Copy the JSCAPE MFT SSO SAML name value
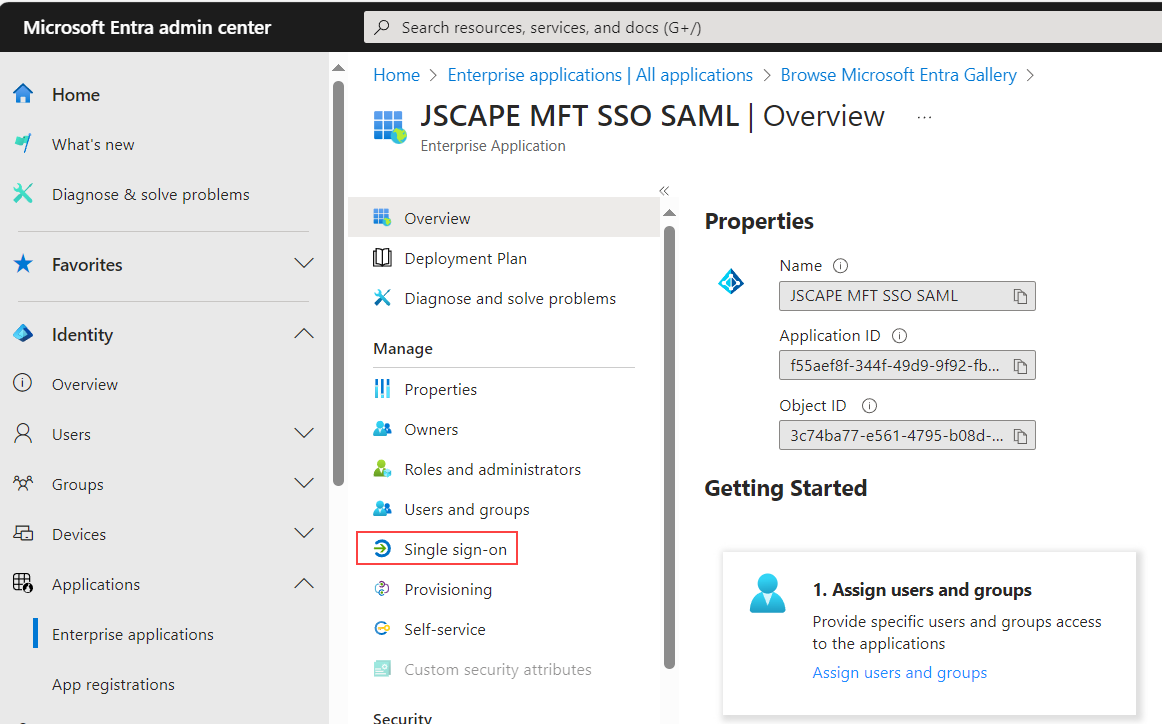This screenshot has height=726, width=1162. click(x=1021, y=295)
